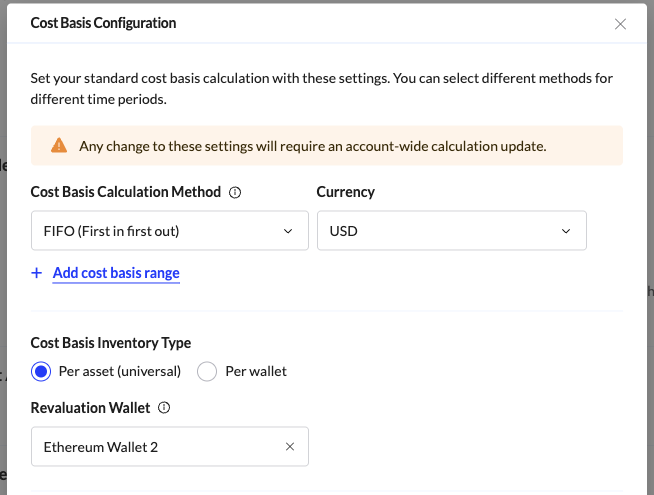Click the Cost Basis Configuration dialog title

pos(103,23)
